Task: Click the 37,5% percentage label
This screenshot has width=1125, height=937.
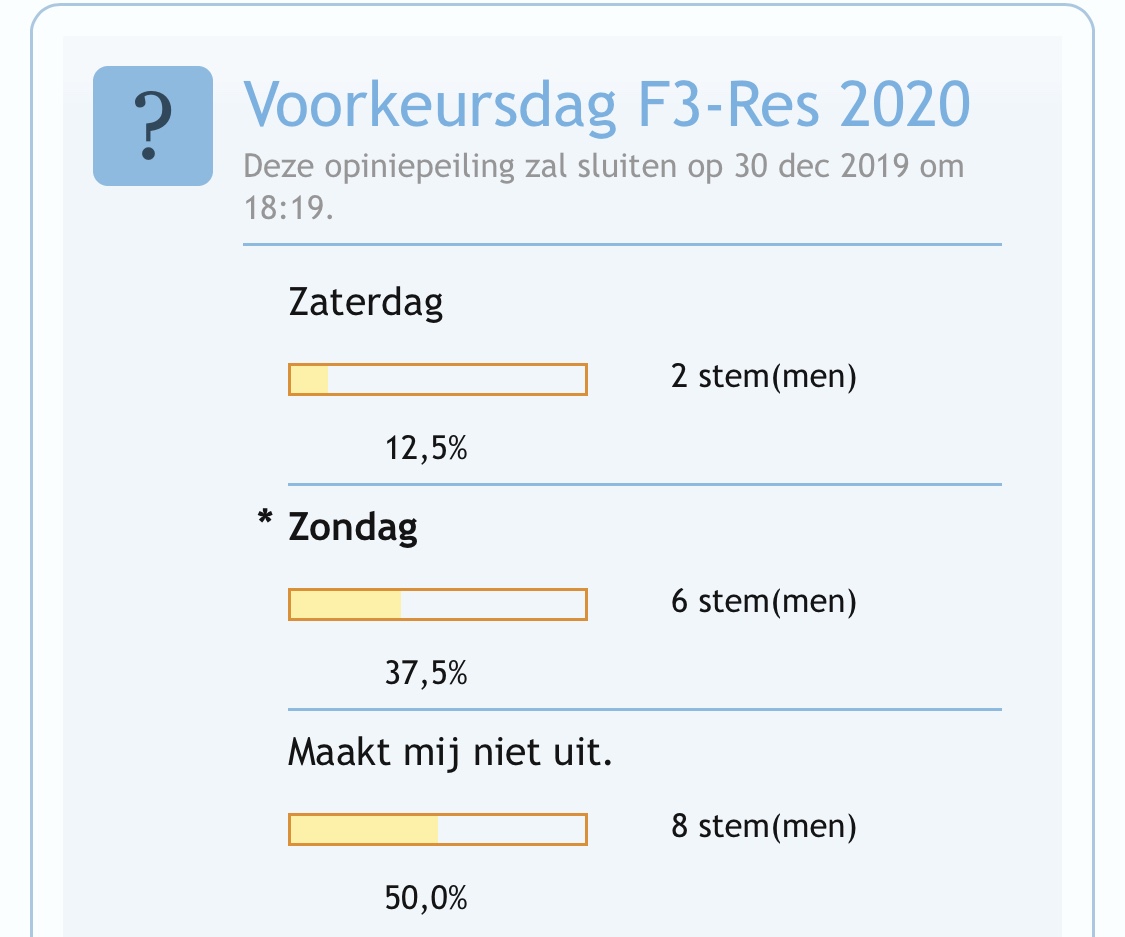Action: [x=426, y=674]
